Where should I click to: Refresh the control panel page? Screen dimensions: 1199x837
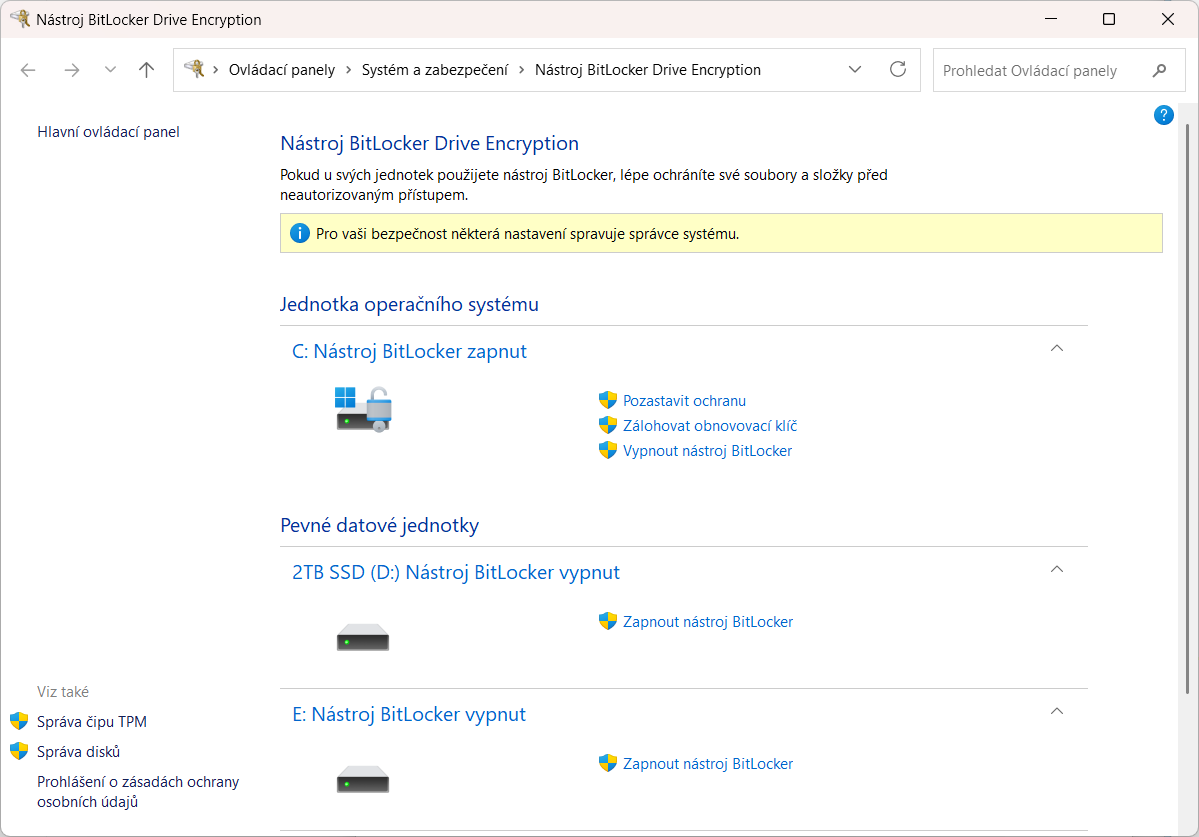[x=898, y=70]
